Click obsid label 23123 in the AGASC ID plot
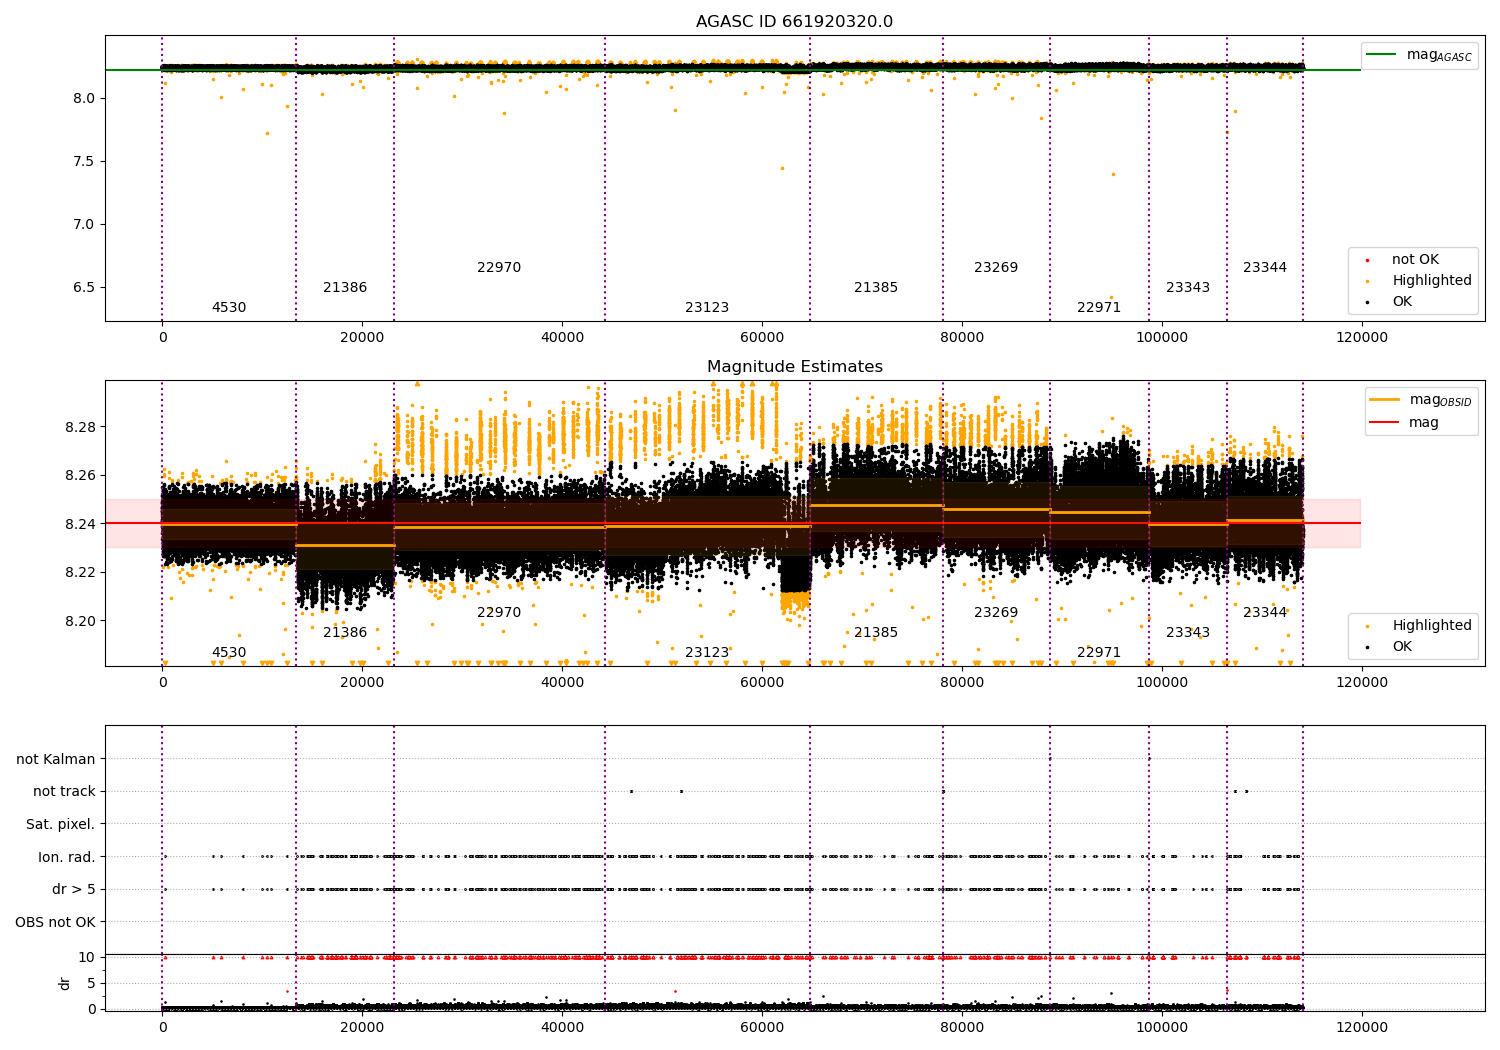This screenshot has height=1050, width=1500. pos(707,308)
